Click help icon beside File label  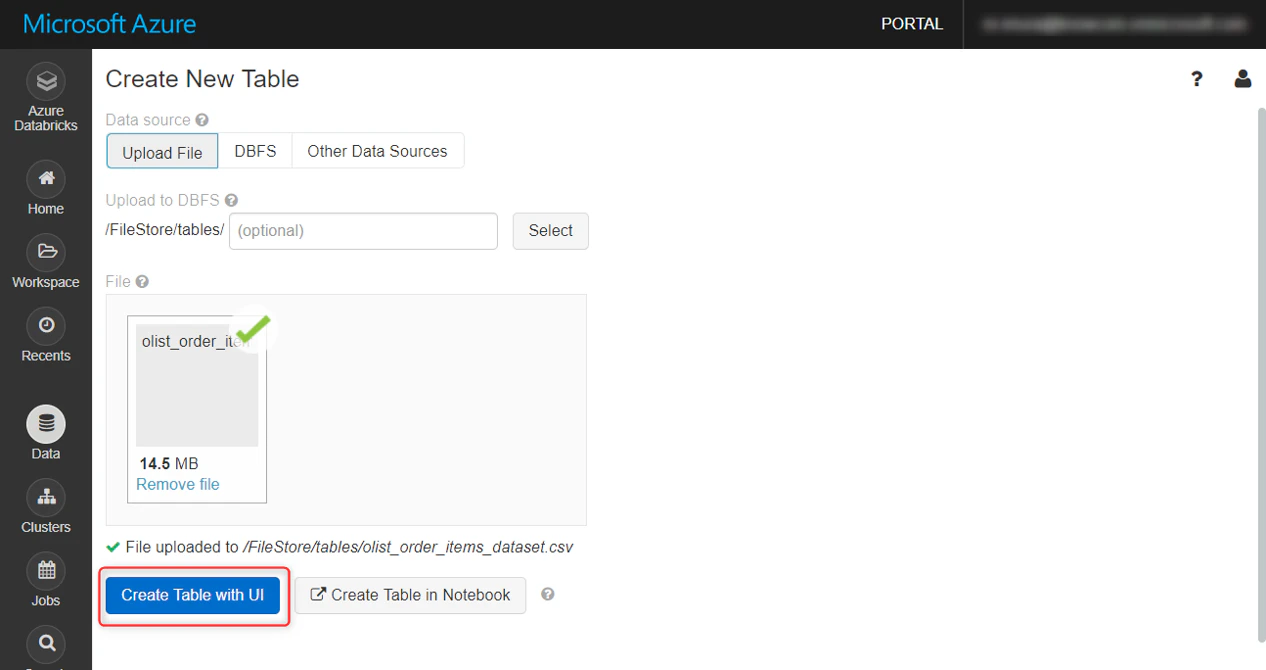pos(142,282)
